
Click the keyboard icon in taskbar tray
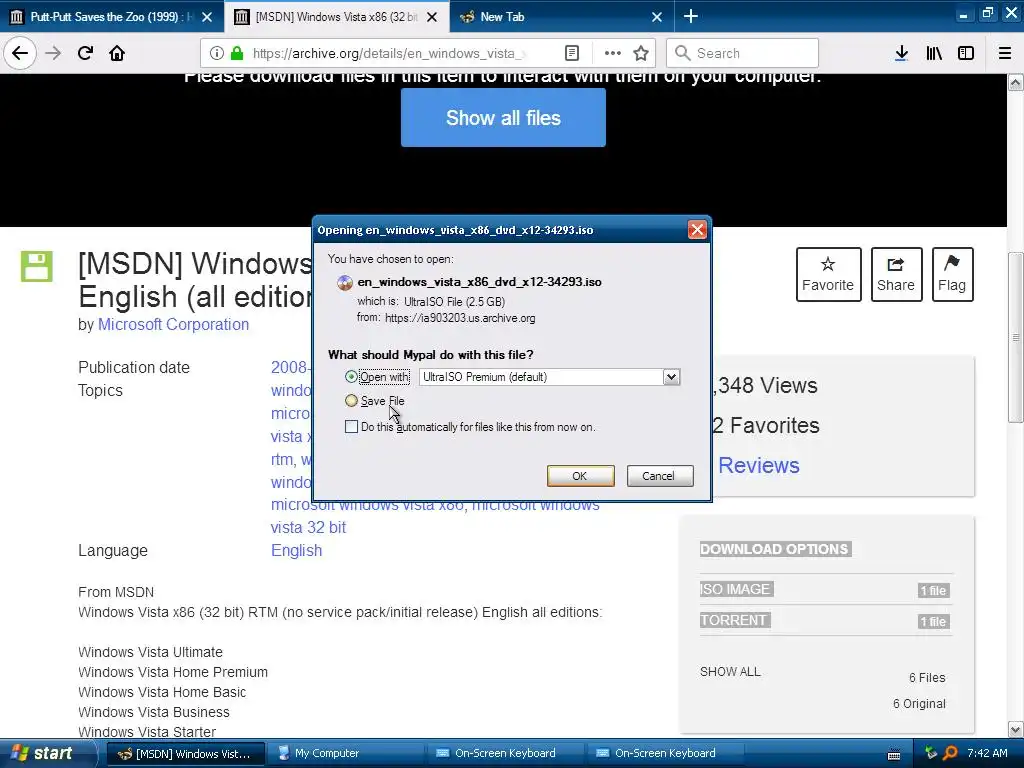click(x=894, y=755)
